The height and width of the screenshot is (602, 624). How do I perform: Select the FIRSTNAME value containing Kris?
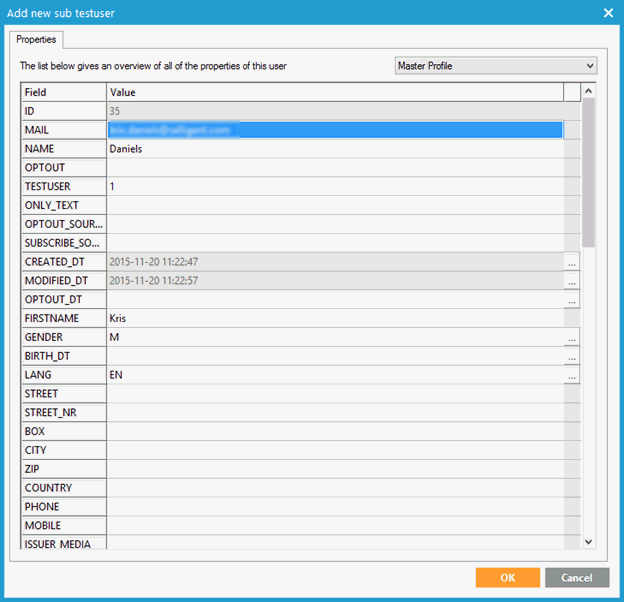[x=334, y=319]
